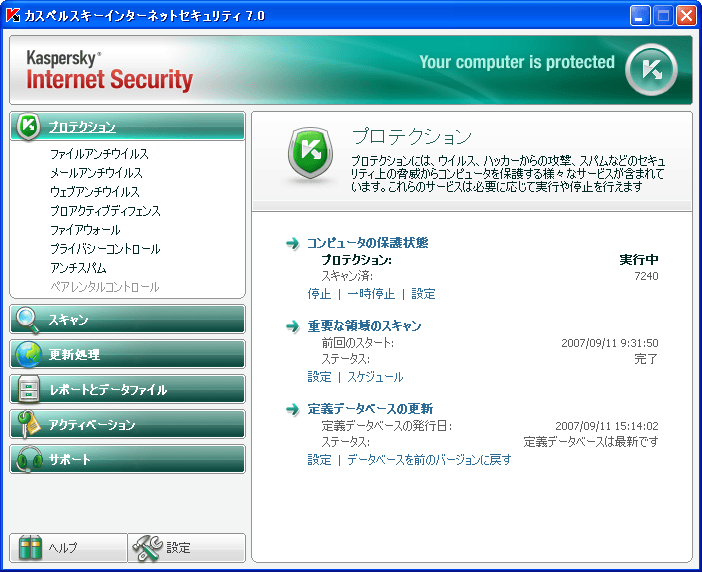This screenshot has width=702, height=572.
Task: Minimize the Kaspersky window
Action: coord(640,16)
